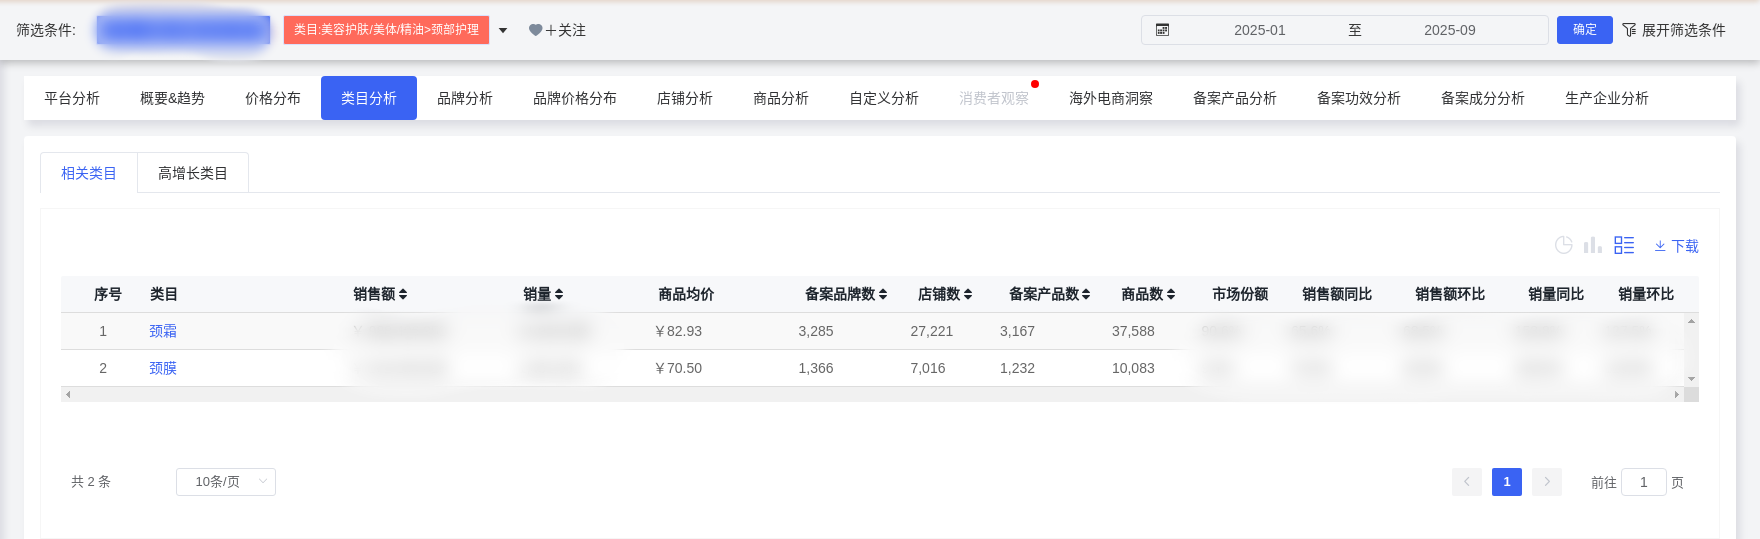Sort table by store count column

pos(944,294)
